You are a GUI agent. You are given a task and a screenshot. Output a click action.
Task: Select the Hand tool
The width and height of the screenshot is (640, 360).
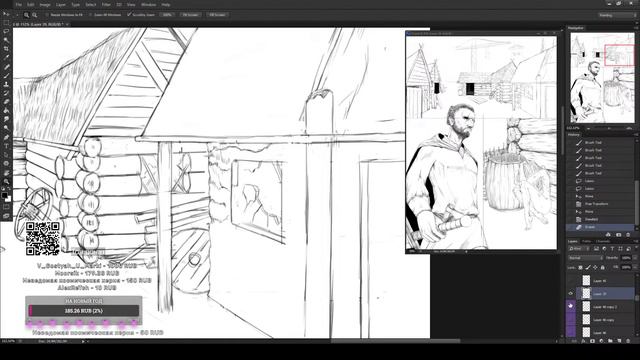pyautogui.click(x=6, y=173)
